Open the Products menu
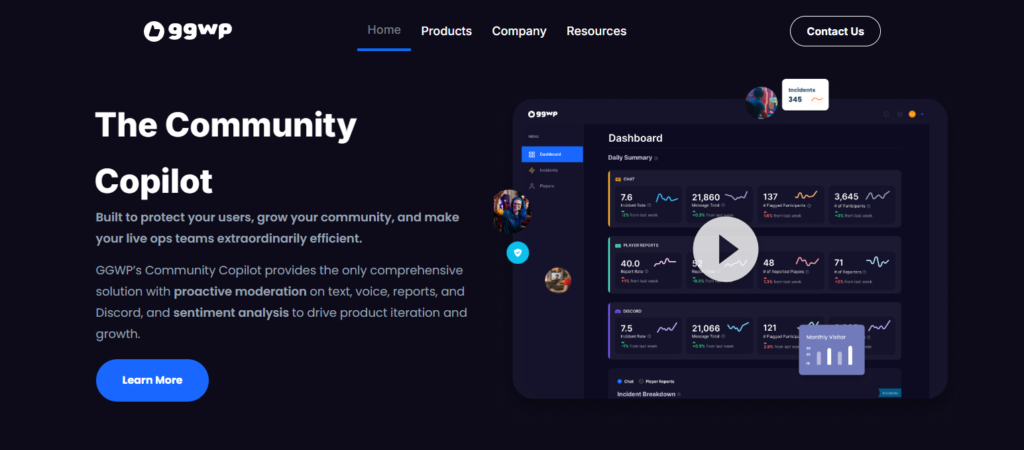 [446, 31]
